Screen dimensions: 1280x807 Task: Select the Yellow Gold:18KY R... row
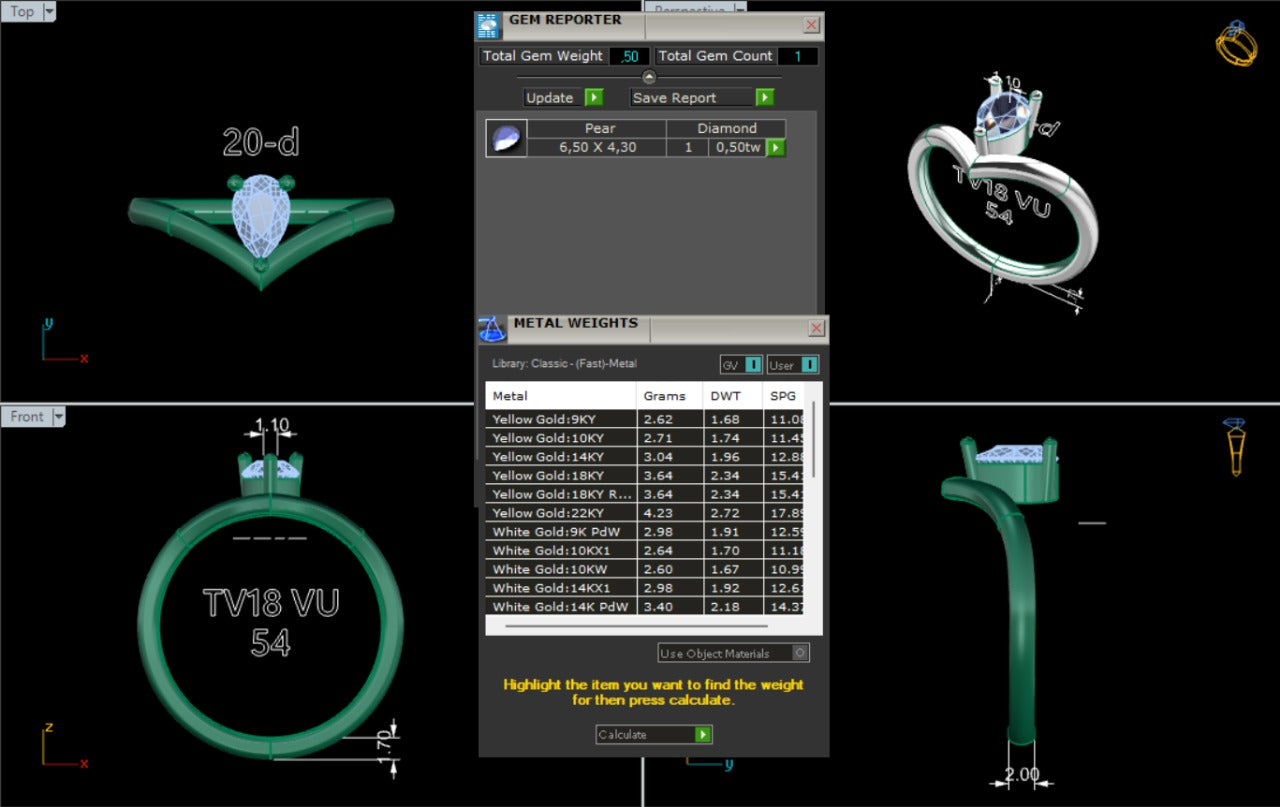646,494
